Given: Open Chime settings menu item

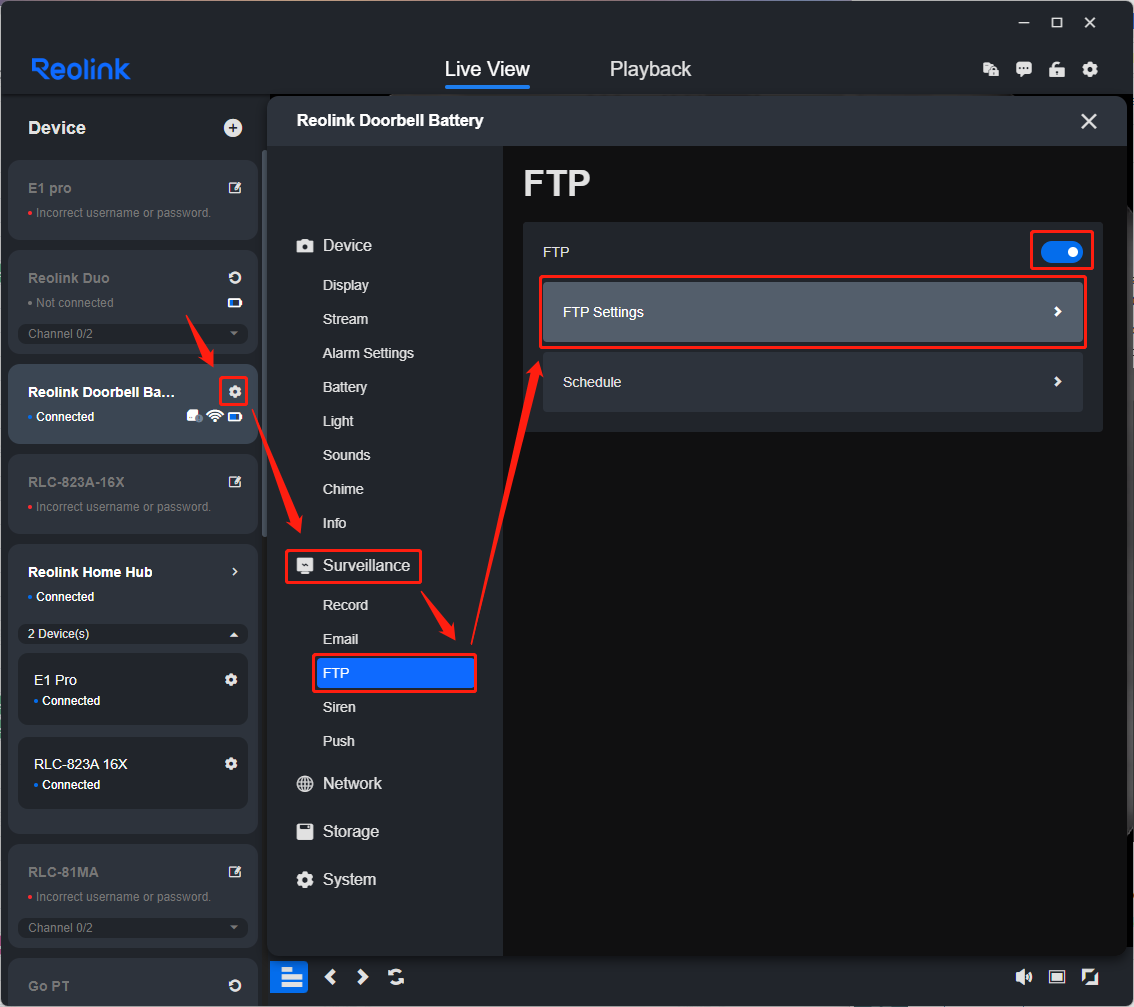Looking at the screenshot, I should (x=343, y=489).
